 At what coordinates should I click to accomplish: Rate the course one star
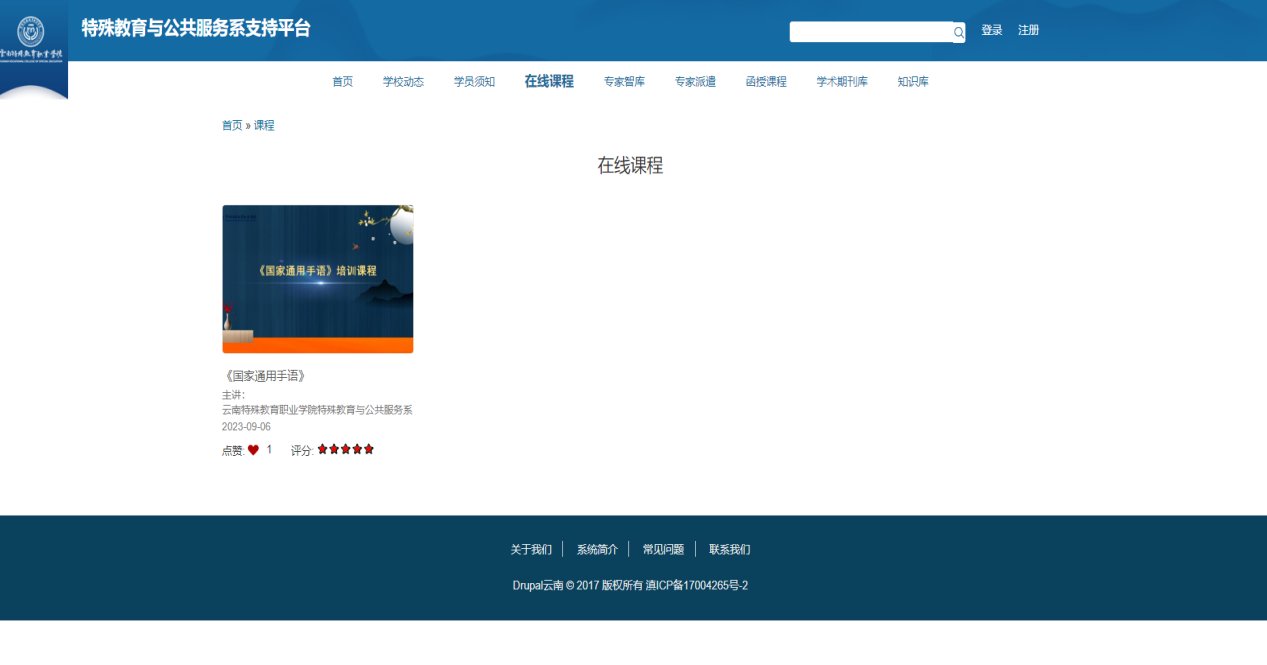(x=323, y=450)
